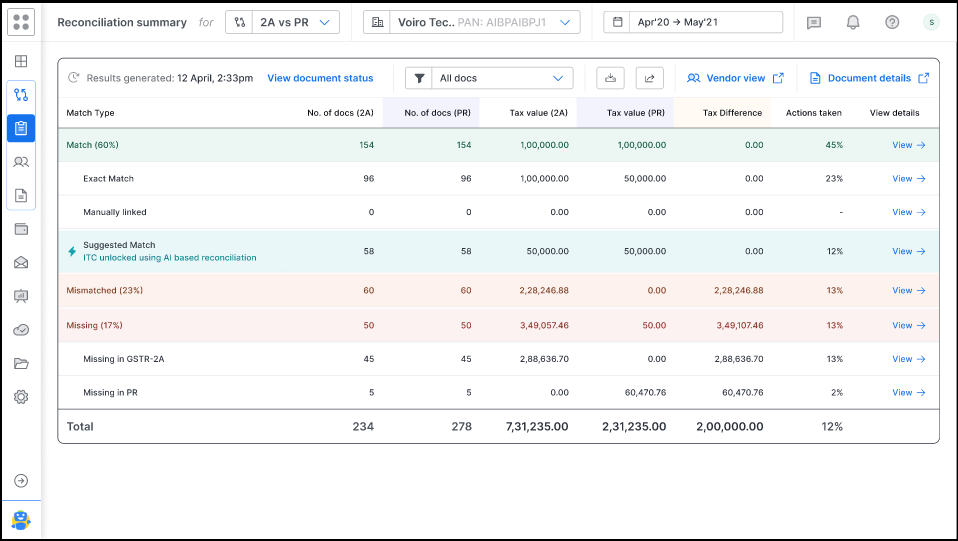Open the 2A vs PR dropdown
Viewport: 958px width, 541px height.
pos(282,22)
